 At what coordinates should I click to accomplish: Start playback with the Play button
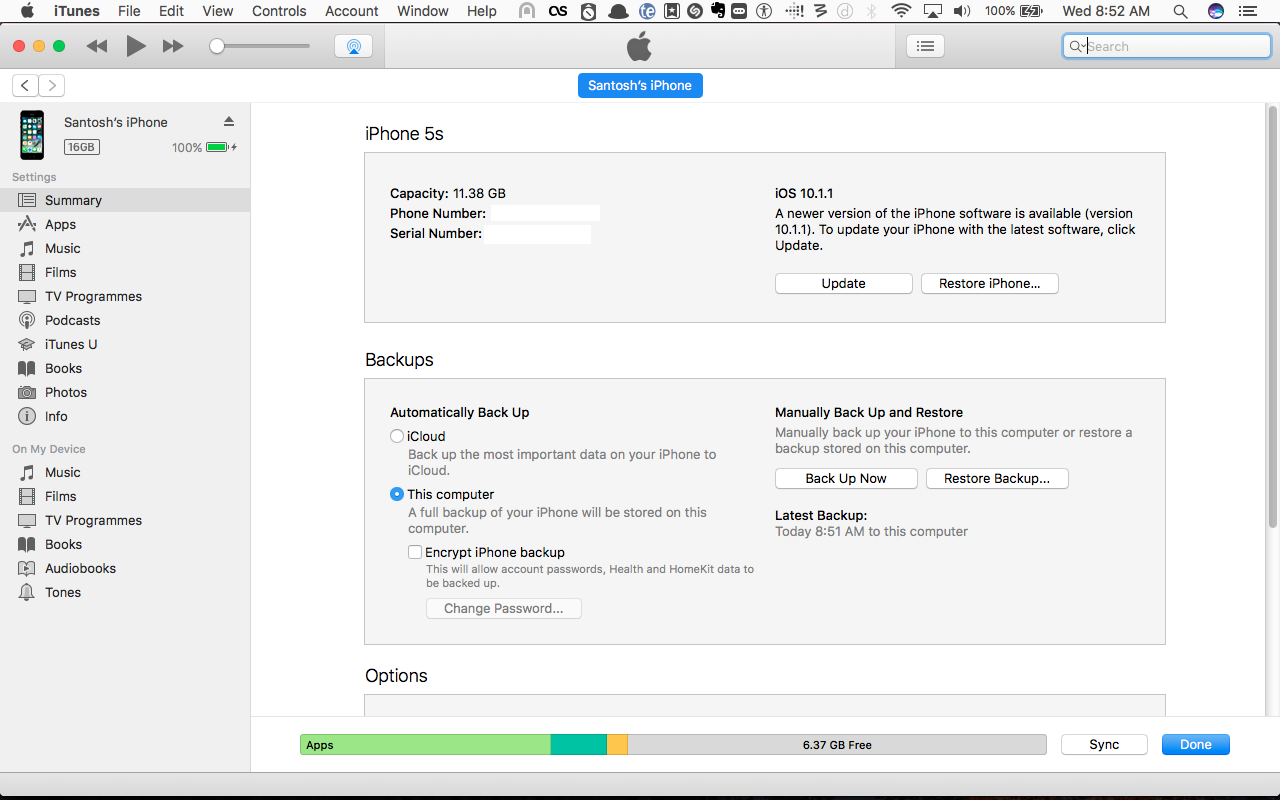136,46
